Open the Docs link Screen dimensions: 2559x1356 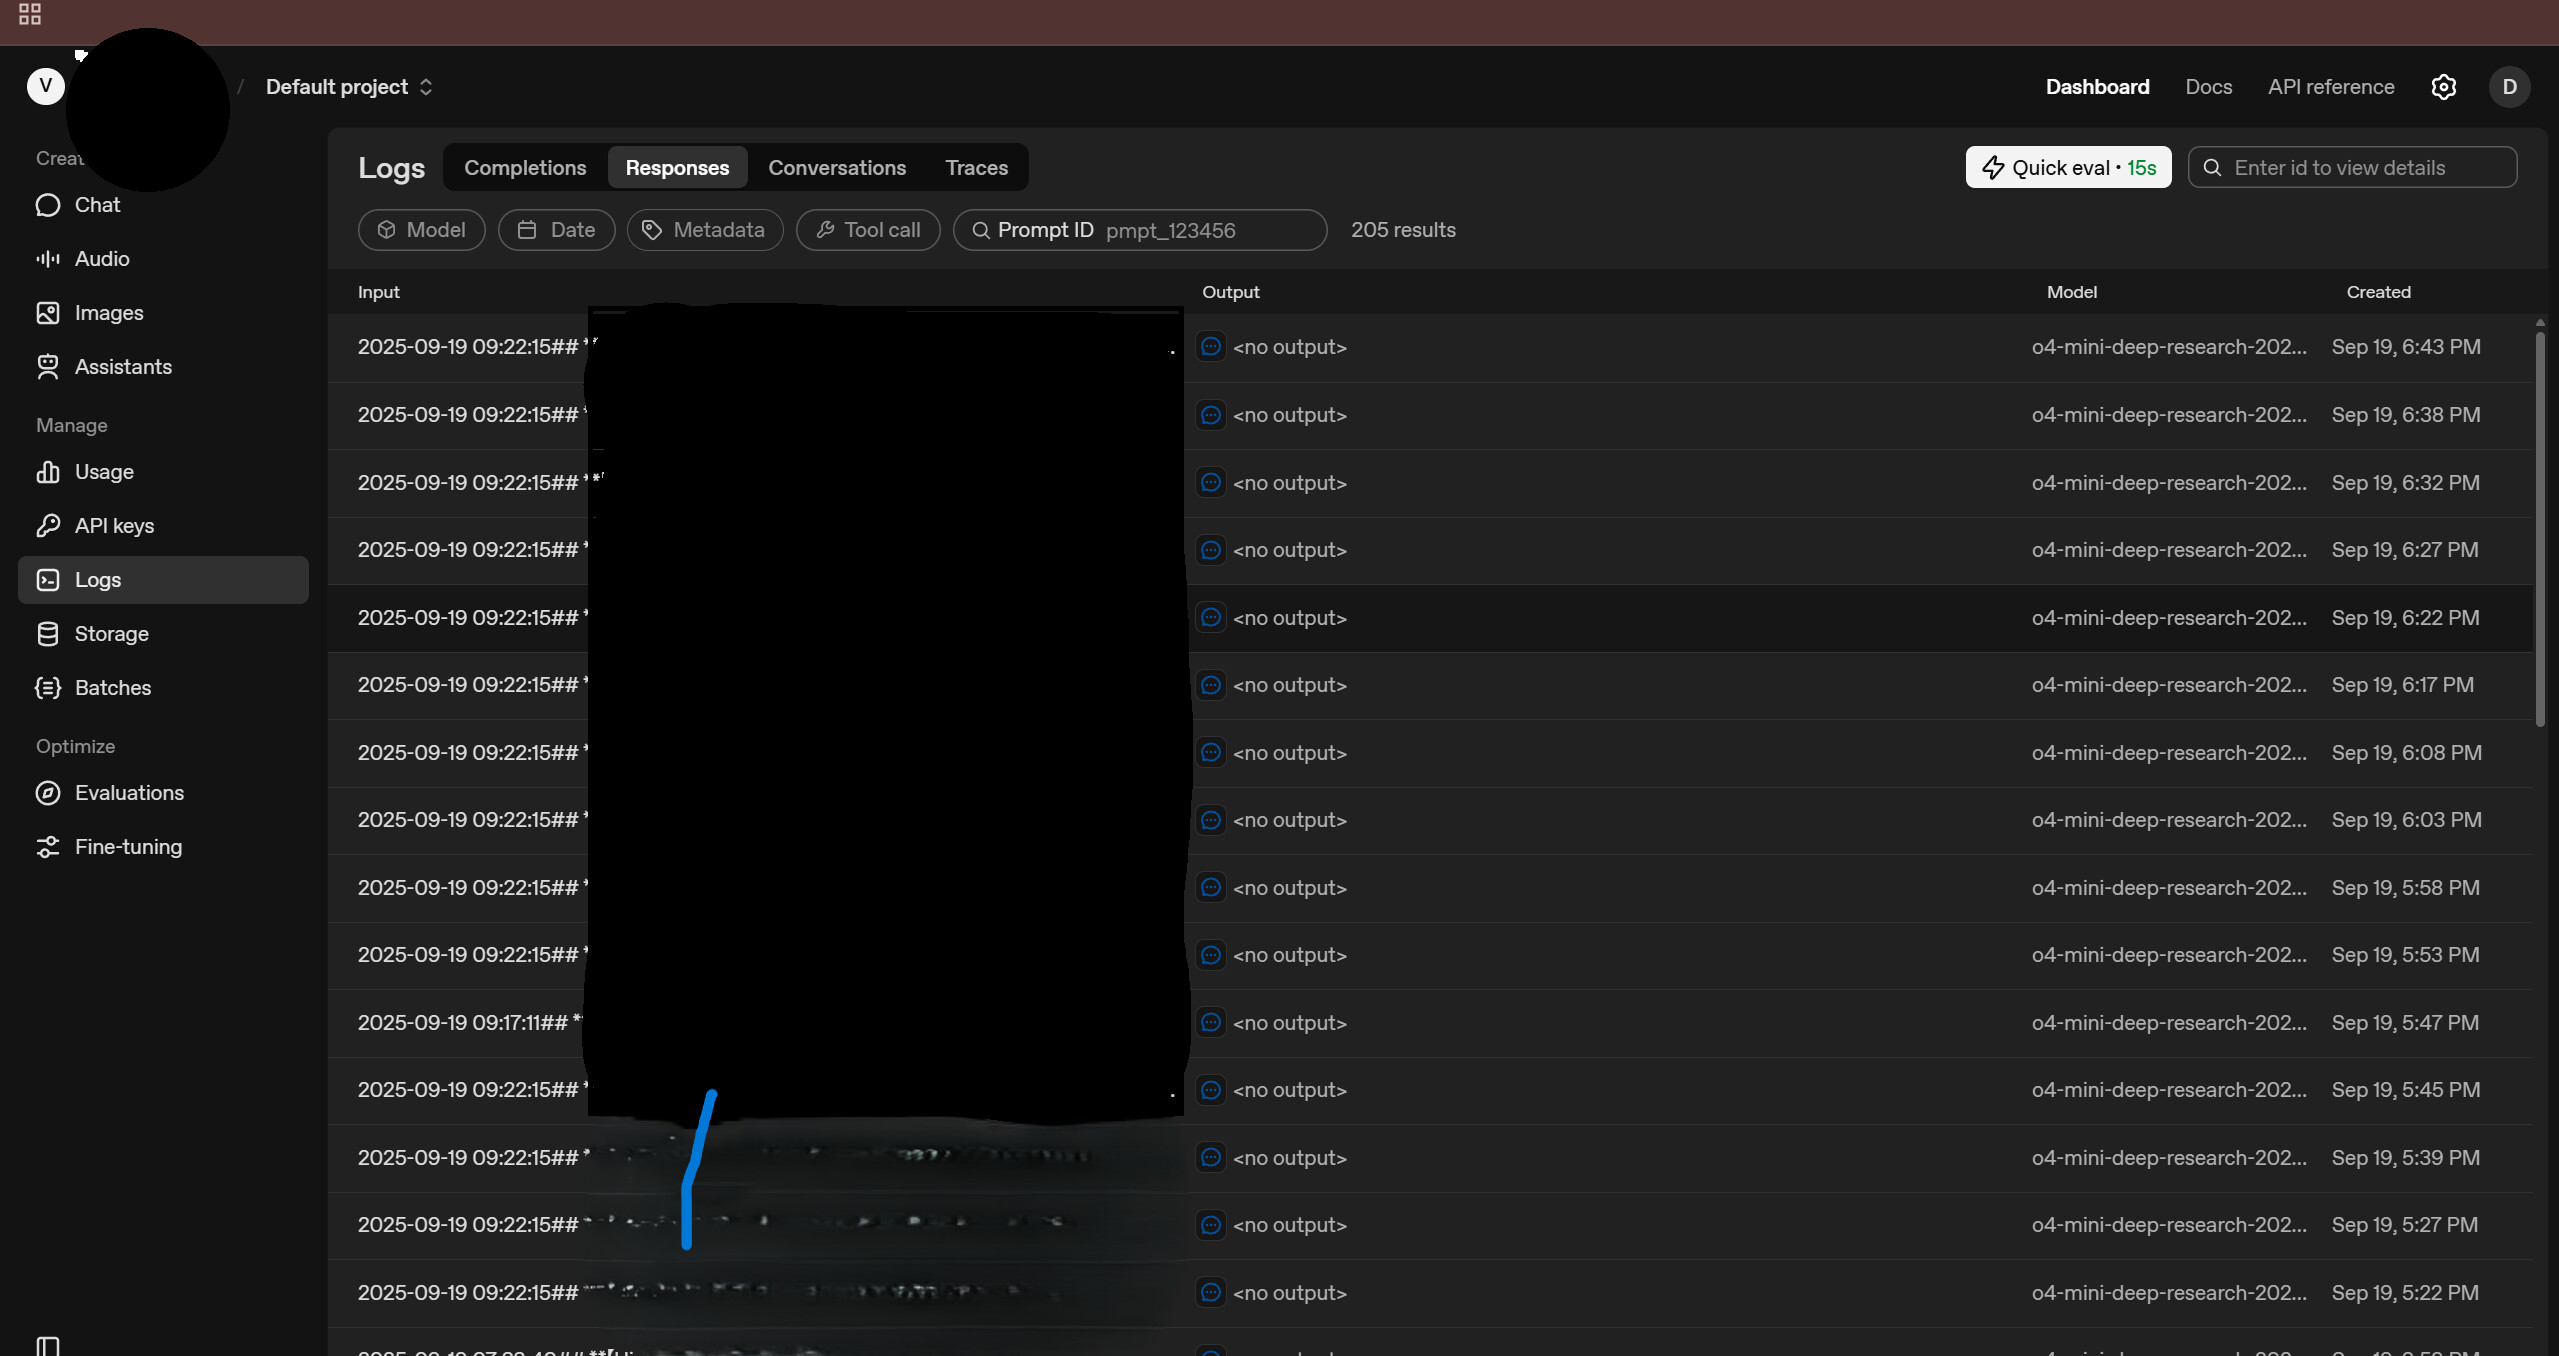(2208, 87)
